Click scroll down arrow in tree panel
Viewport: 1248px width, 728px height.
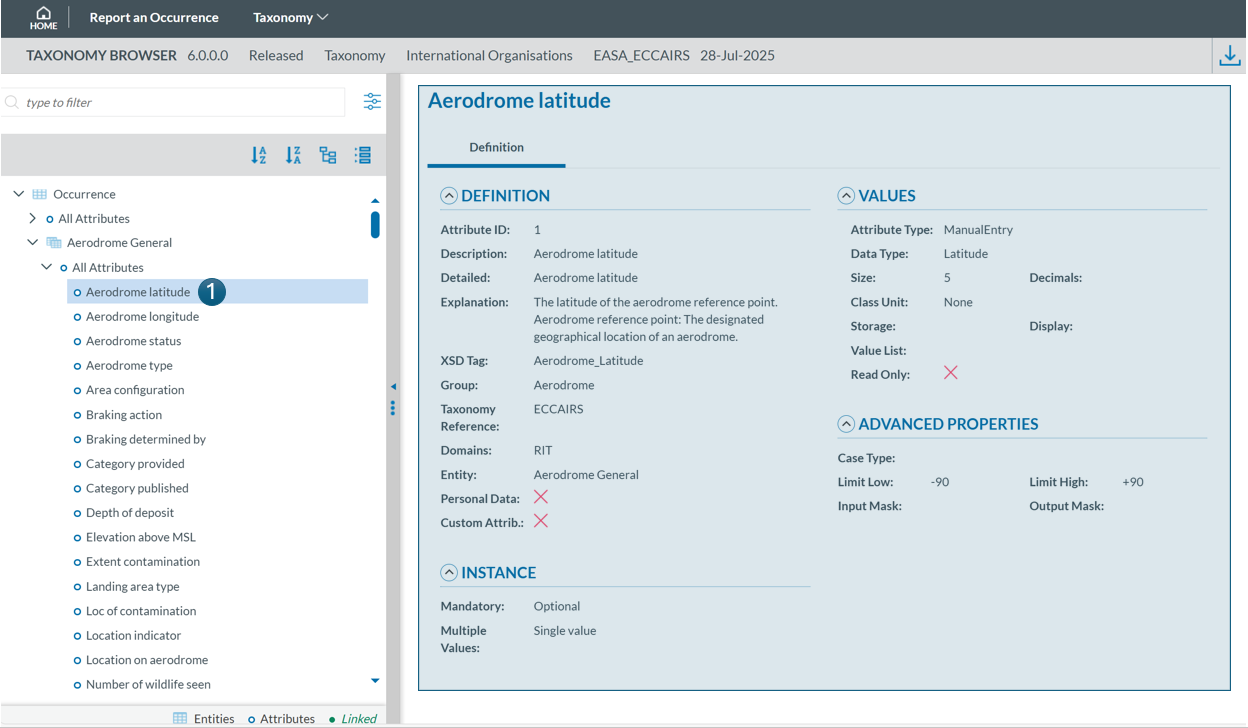tap(375, 681)
